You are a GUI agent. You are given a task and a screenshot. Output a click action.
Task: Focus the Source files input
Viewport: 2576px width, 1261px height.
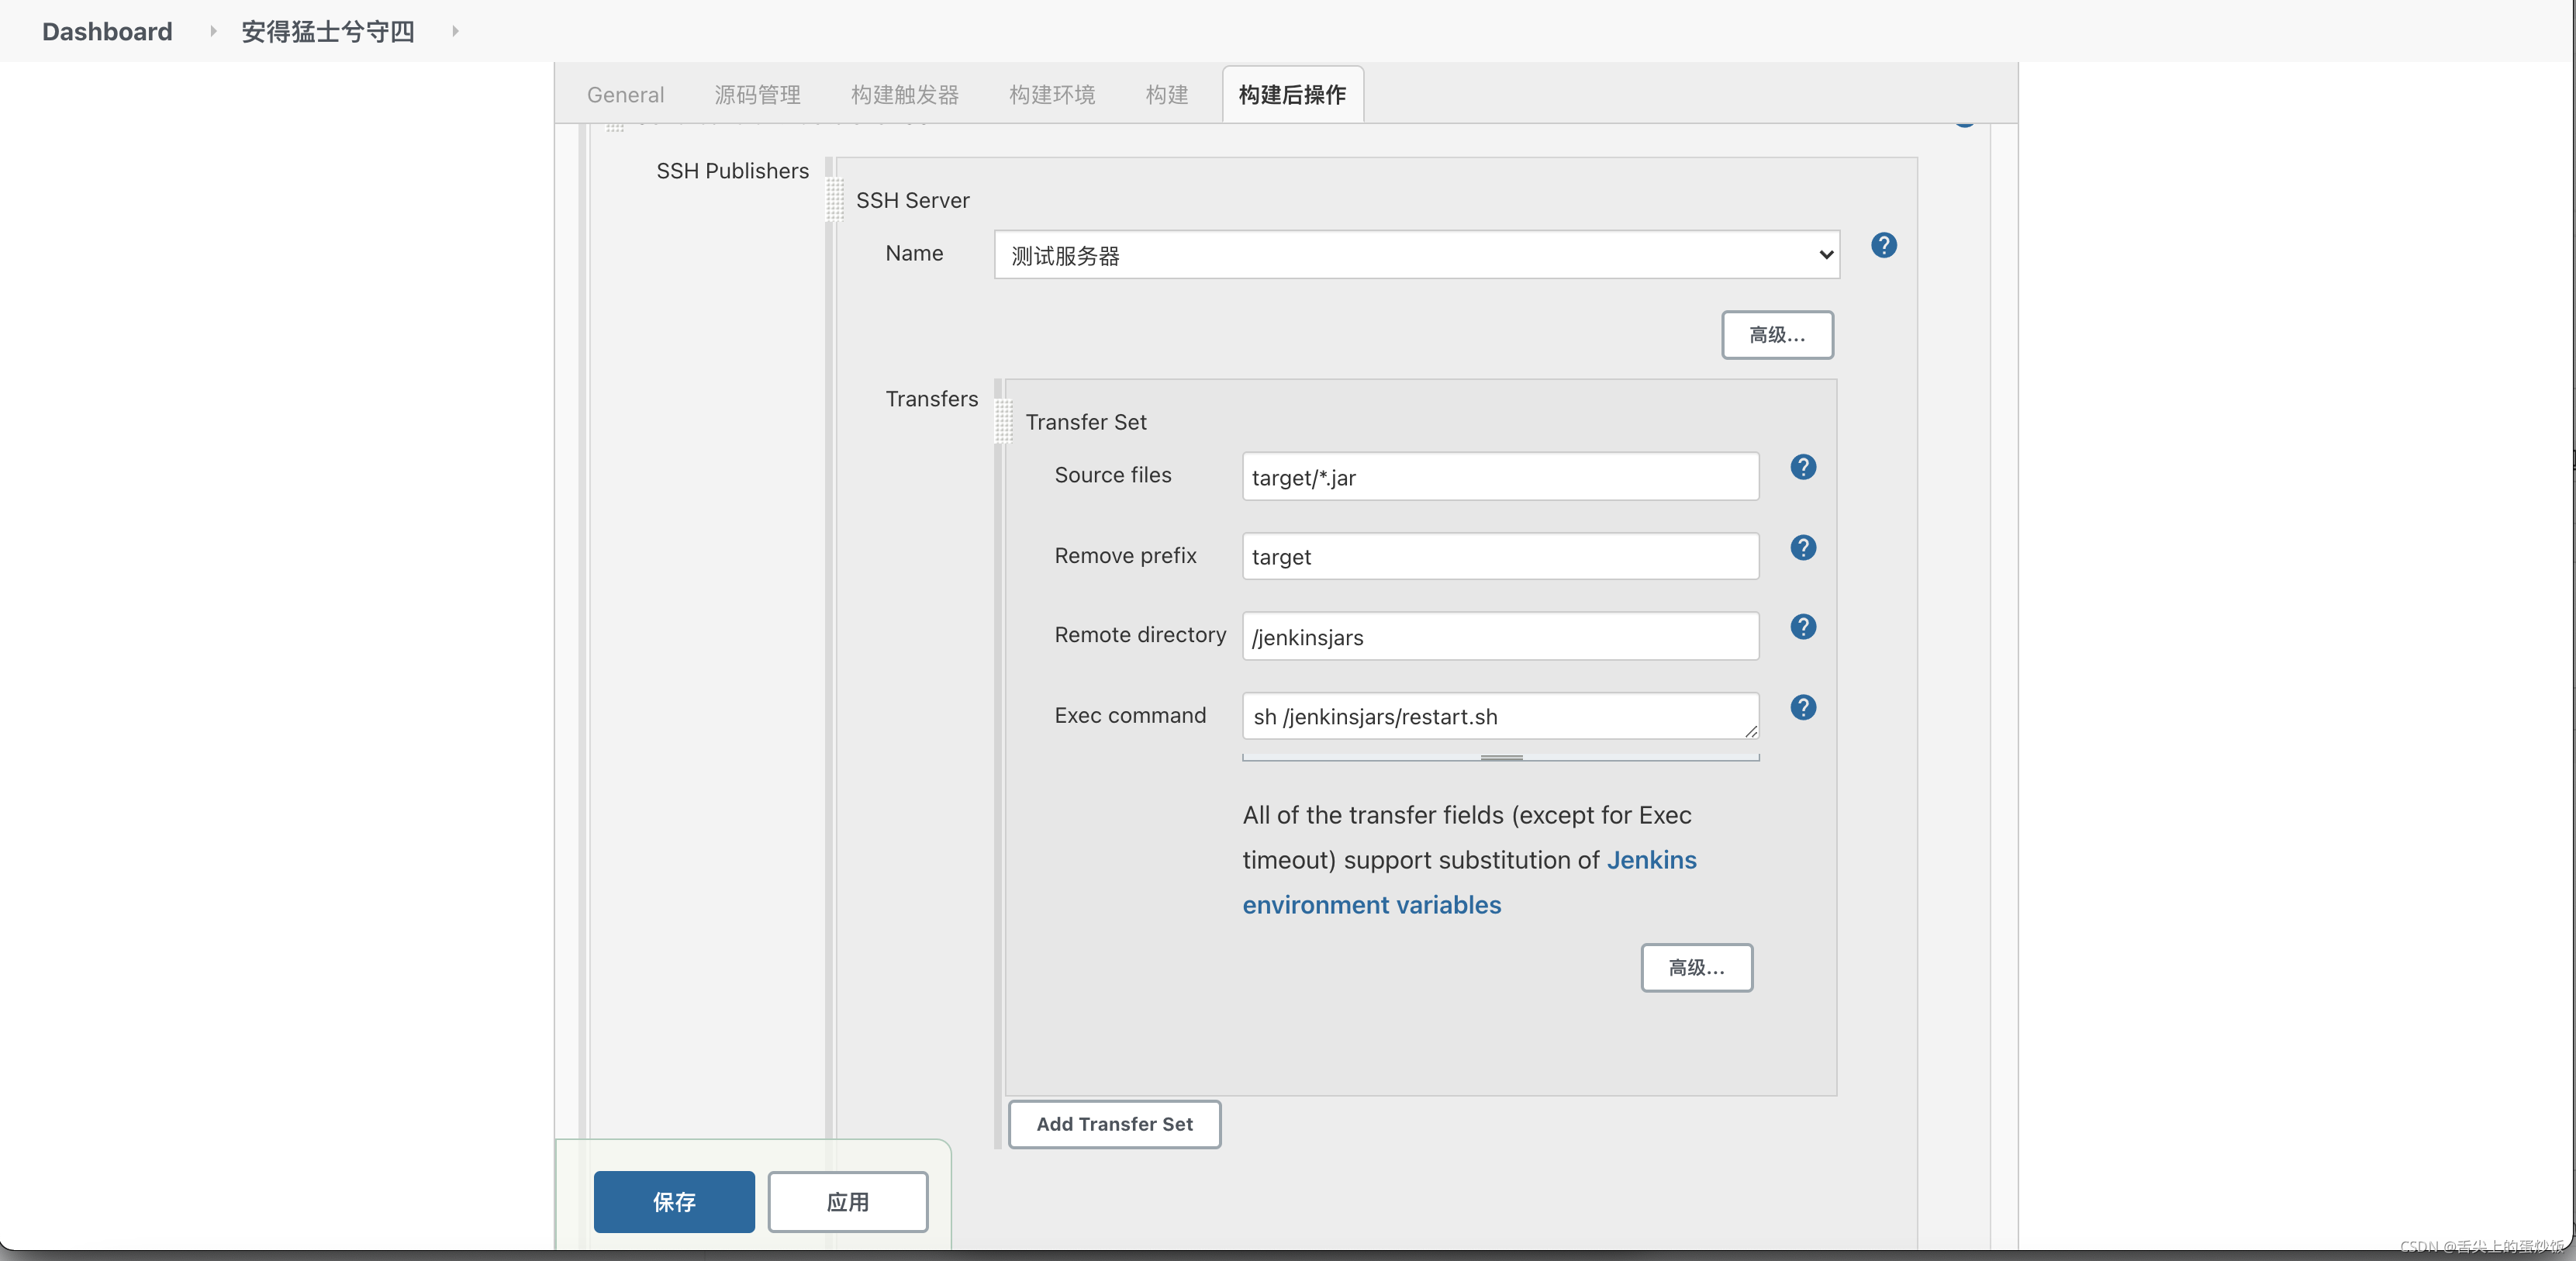click(1500, 477)
